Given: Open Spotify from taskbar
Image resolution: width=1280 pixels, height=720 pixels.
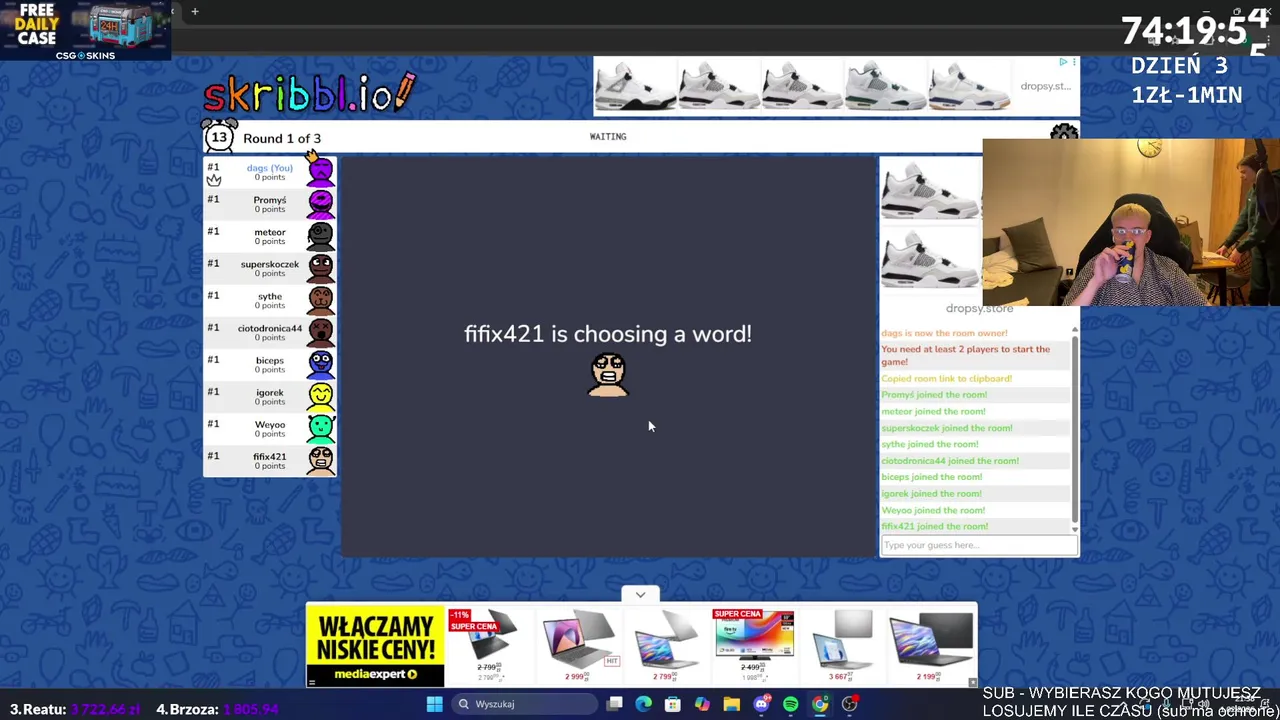Looking at the screenshot, I should click(x=790, y=704).
